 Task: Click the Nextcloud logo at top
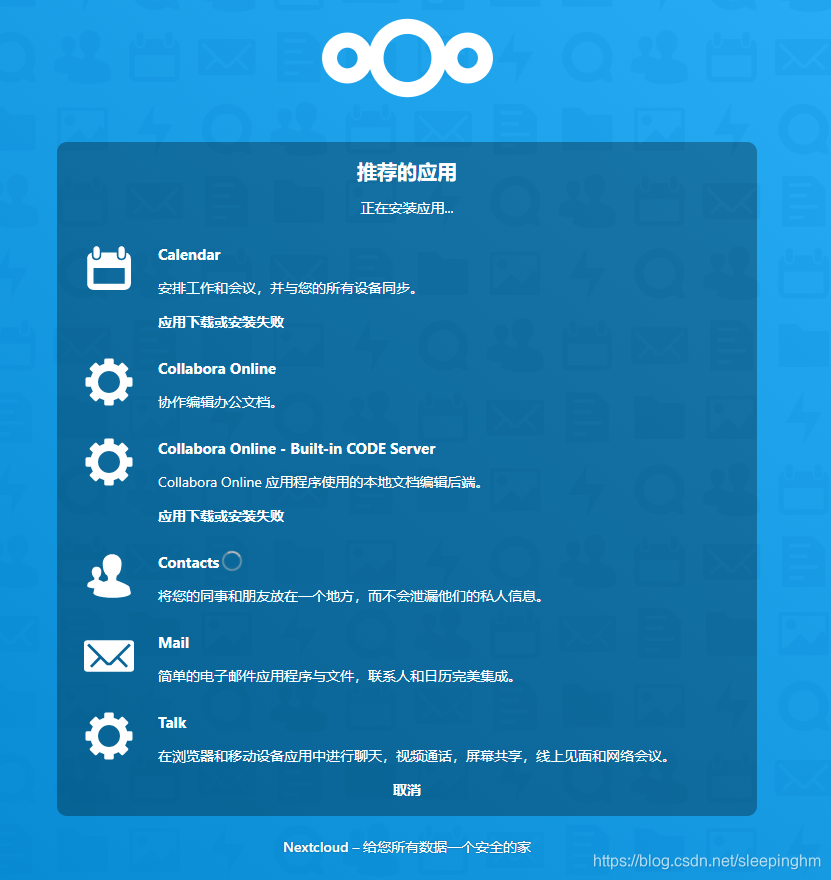pos(407,58)
